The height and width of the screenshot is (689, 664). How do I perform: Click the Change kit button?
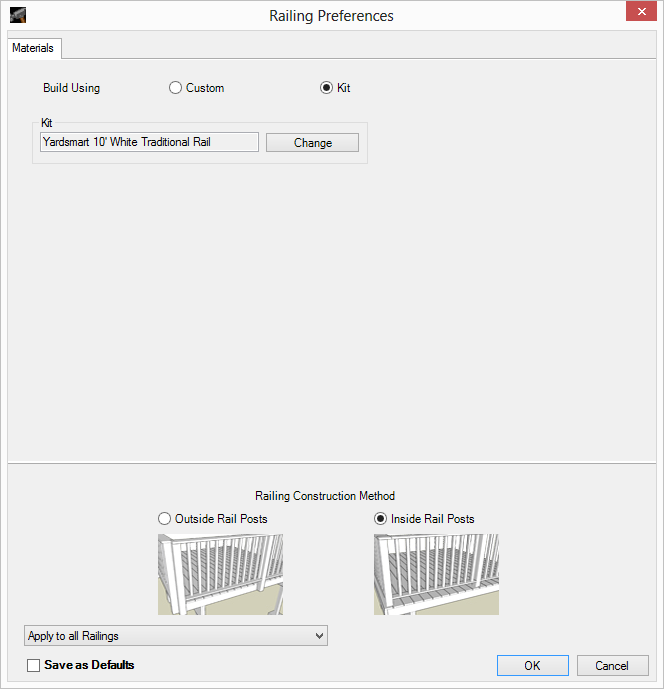[312, 143]
